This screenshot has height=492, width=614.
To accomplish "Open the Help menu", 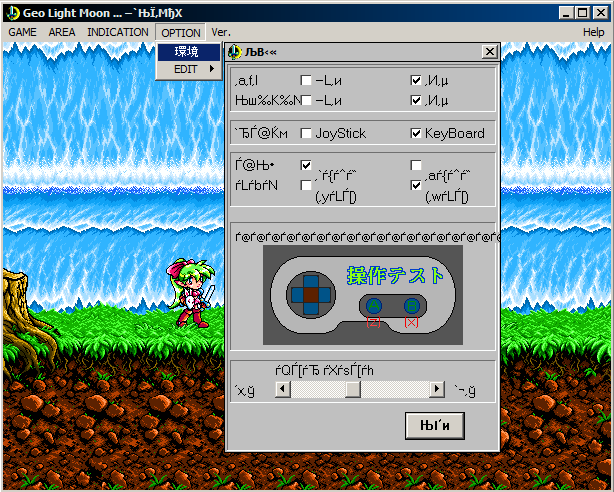I will [x=593, y=32].
